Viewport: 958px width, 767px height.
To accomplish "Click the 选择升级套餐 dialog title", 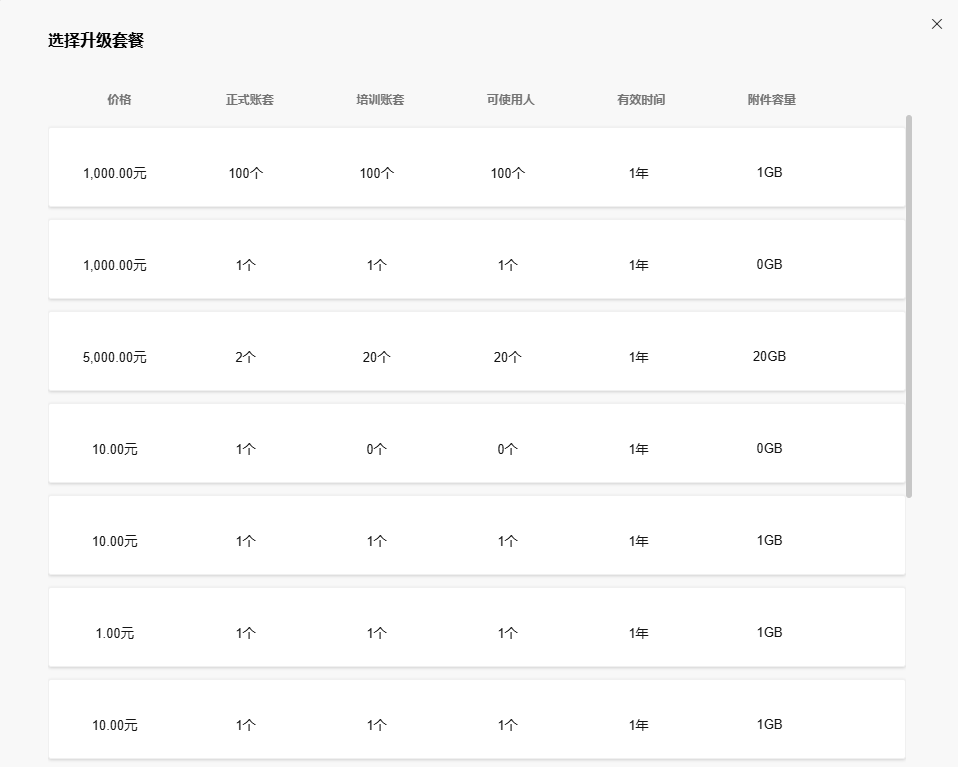I will pyautogui.click(x=96, y=41).
